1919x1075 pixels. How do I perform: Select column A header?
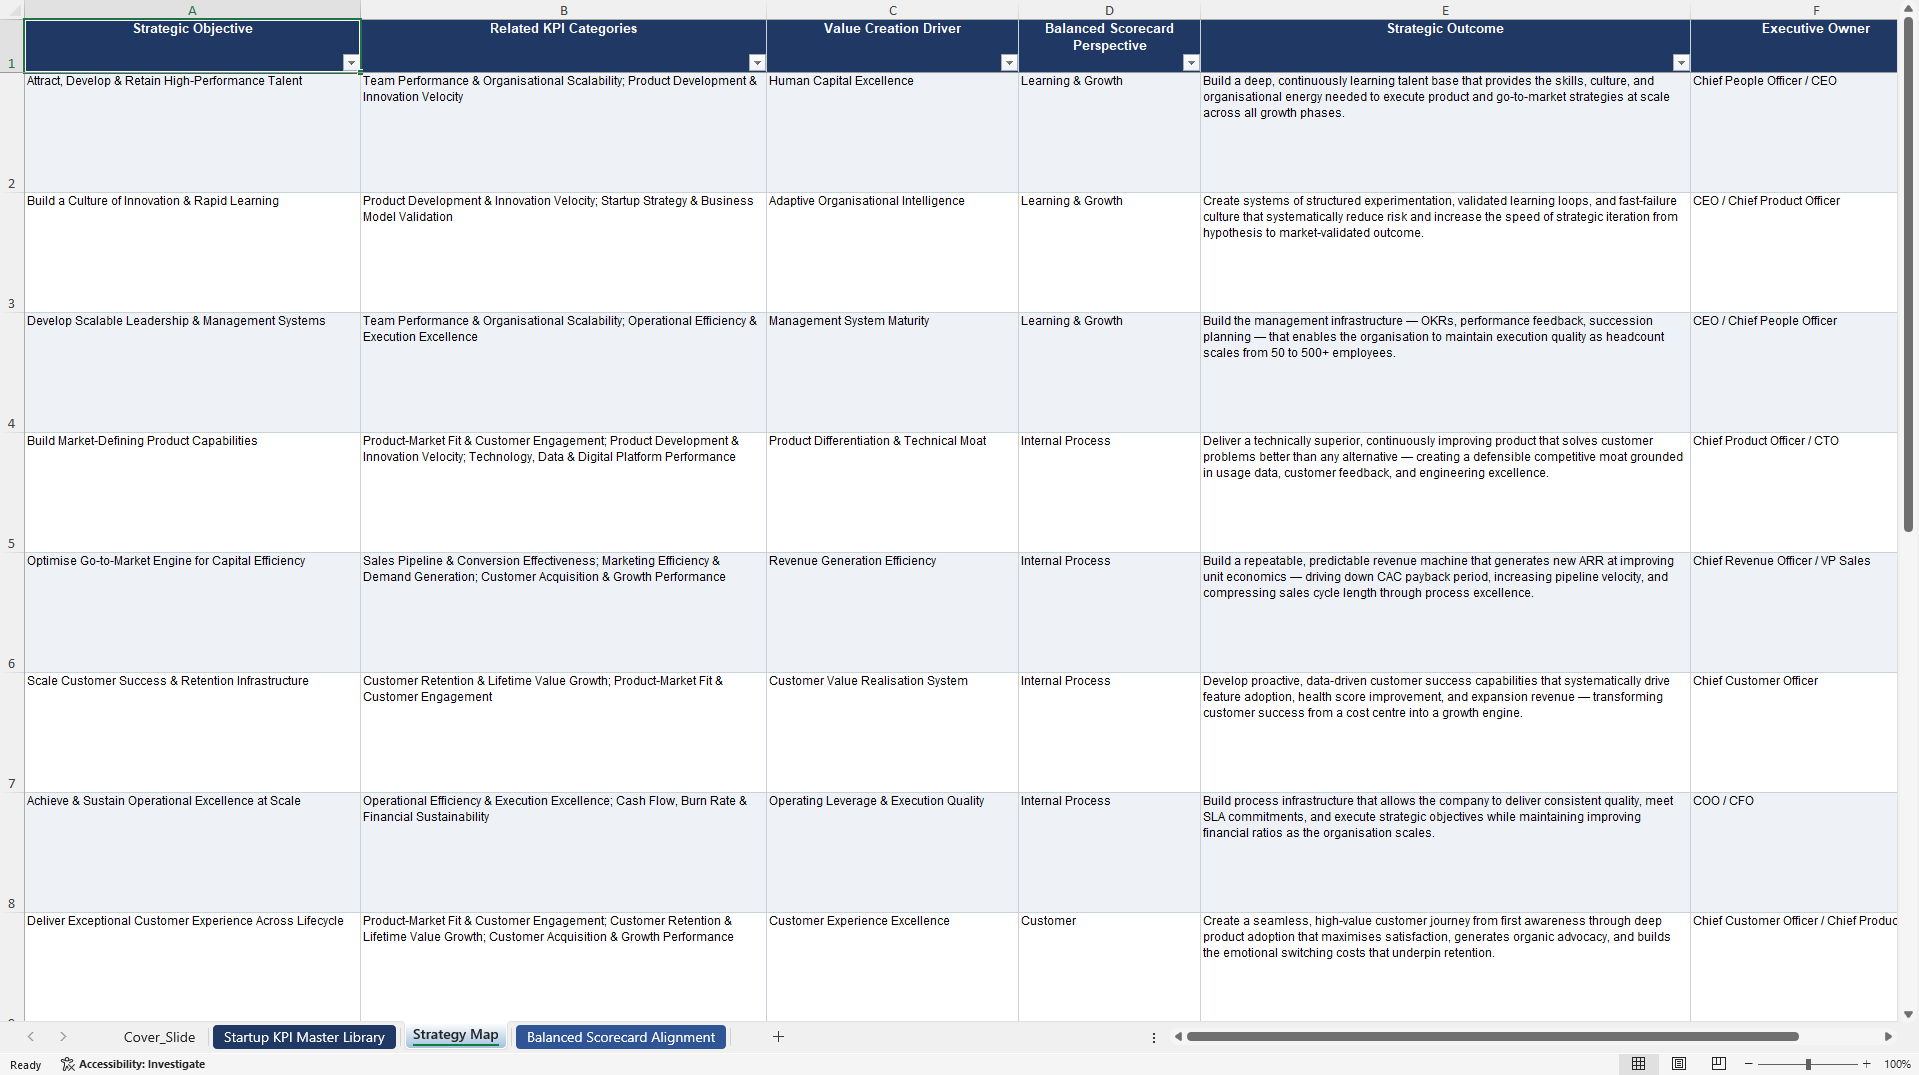pyautogui.click(x=192, y=10)
